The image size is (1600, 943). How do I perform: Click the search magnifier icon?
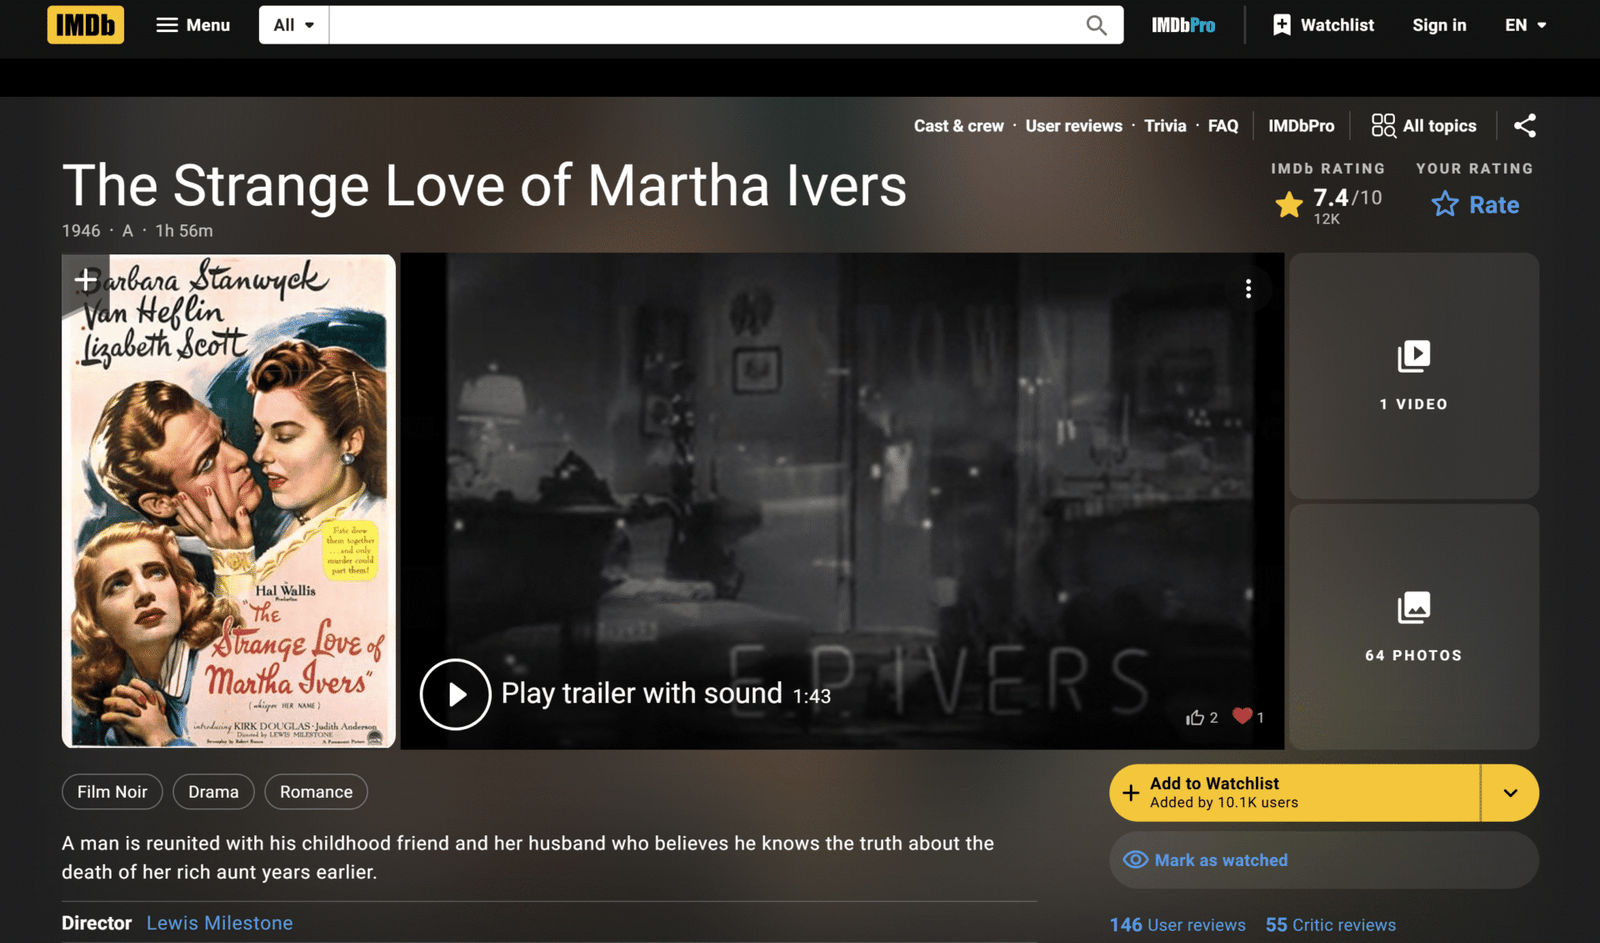pyautogui.click(x=1096, y=25)
